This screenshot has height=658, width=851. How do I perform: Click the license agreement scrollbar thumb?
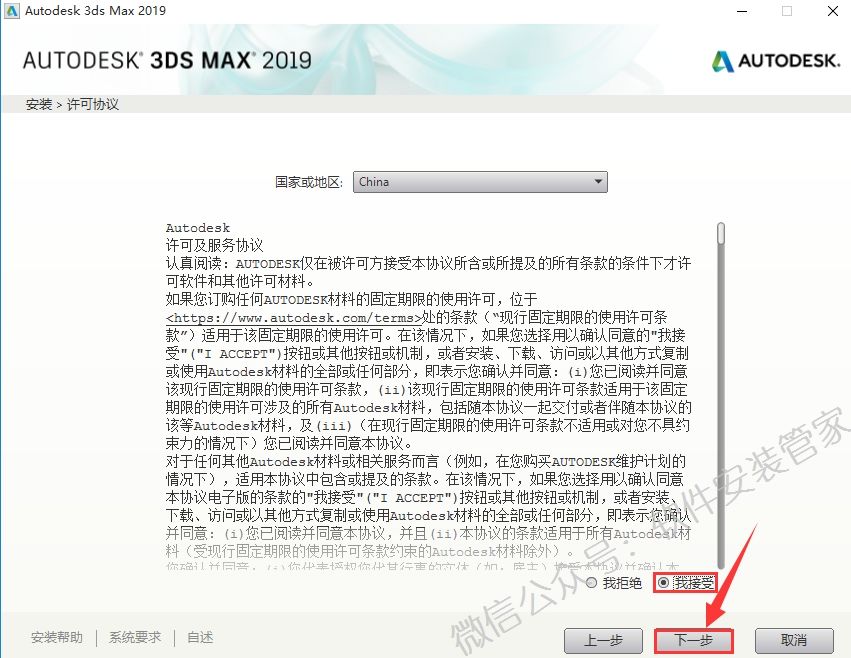[x=721, y=233]
